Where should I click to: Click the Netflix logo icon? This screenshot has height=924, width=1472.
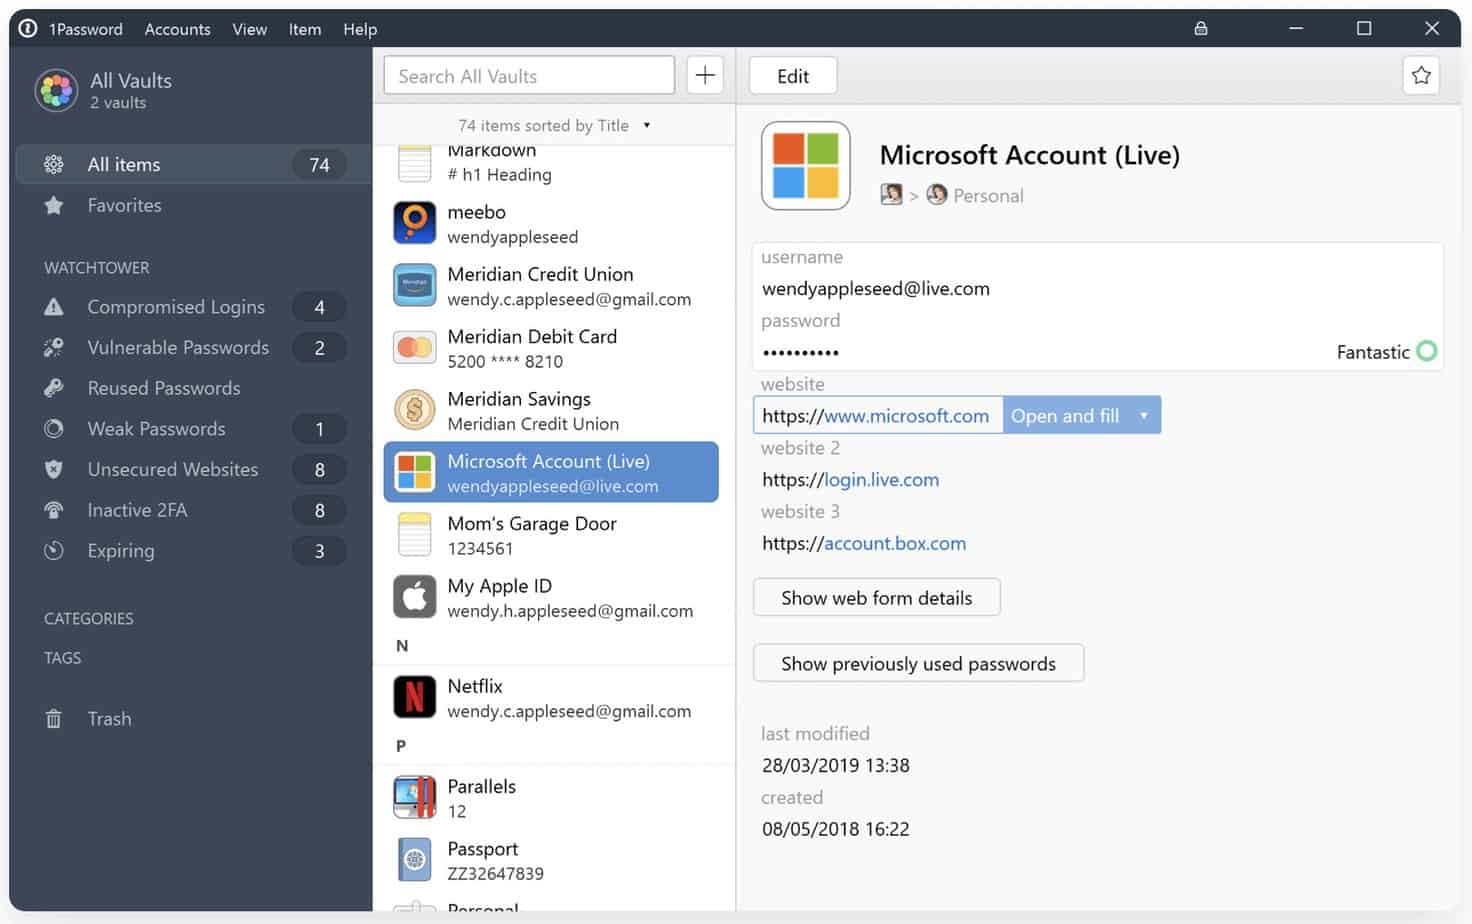coord(414,697)
